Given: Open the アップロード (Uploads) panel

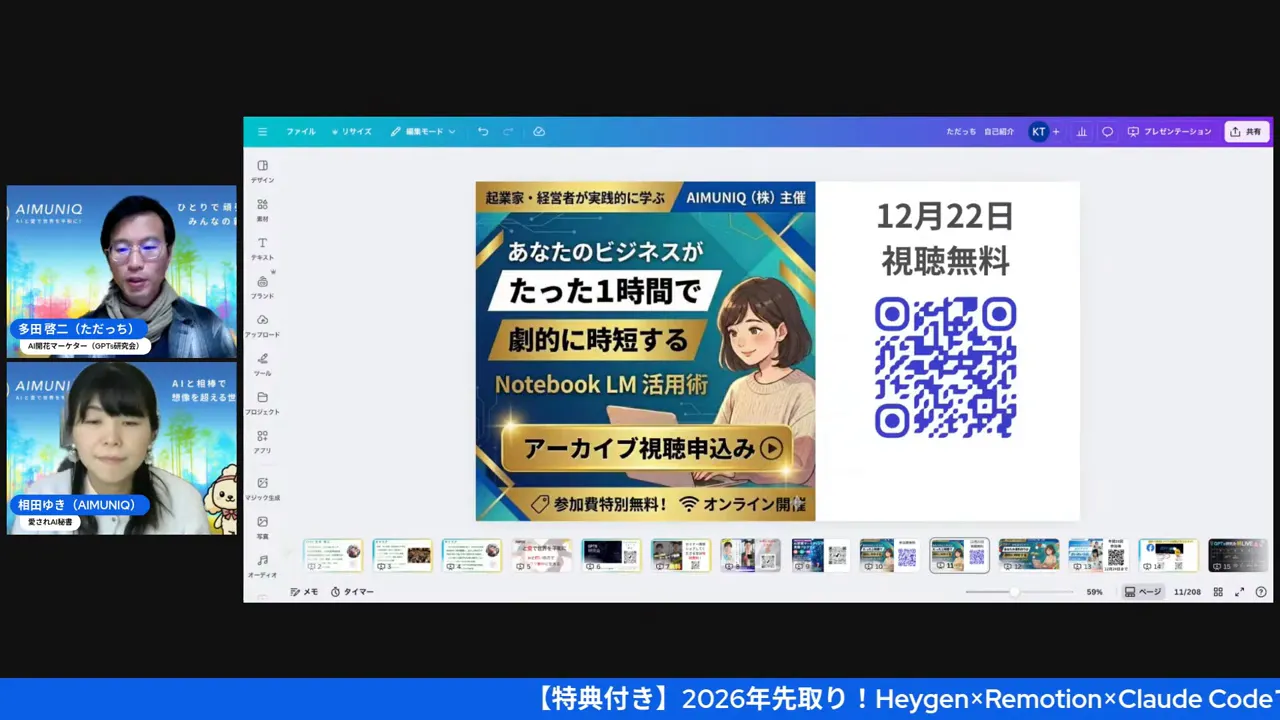Looking at the screenshot, I should point(262,327).
